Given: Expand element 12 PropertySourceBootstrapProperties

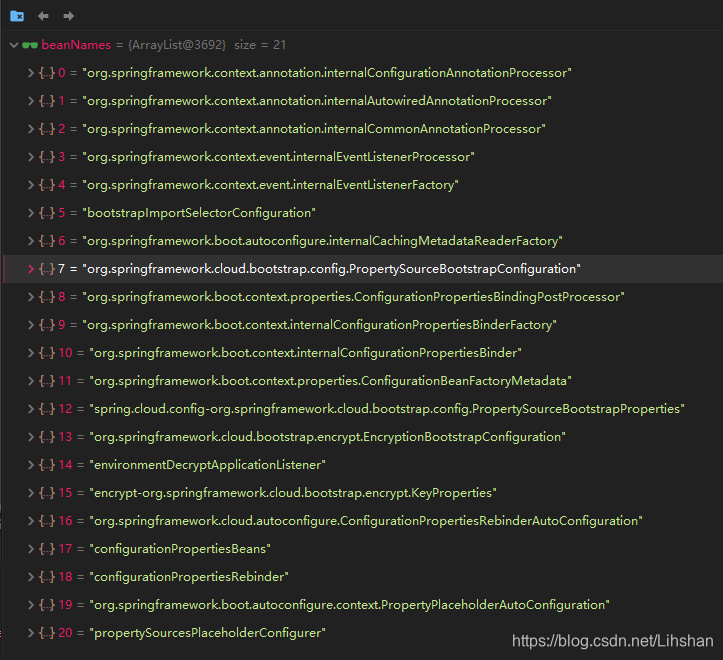Looking at the screenshot, I should pyautogui.click(x=31, y=409).
